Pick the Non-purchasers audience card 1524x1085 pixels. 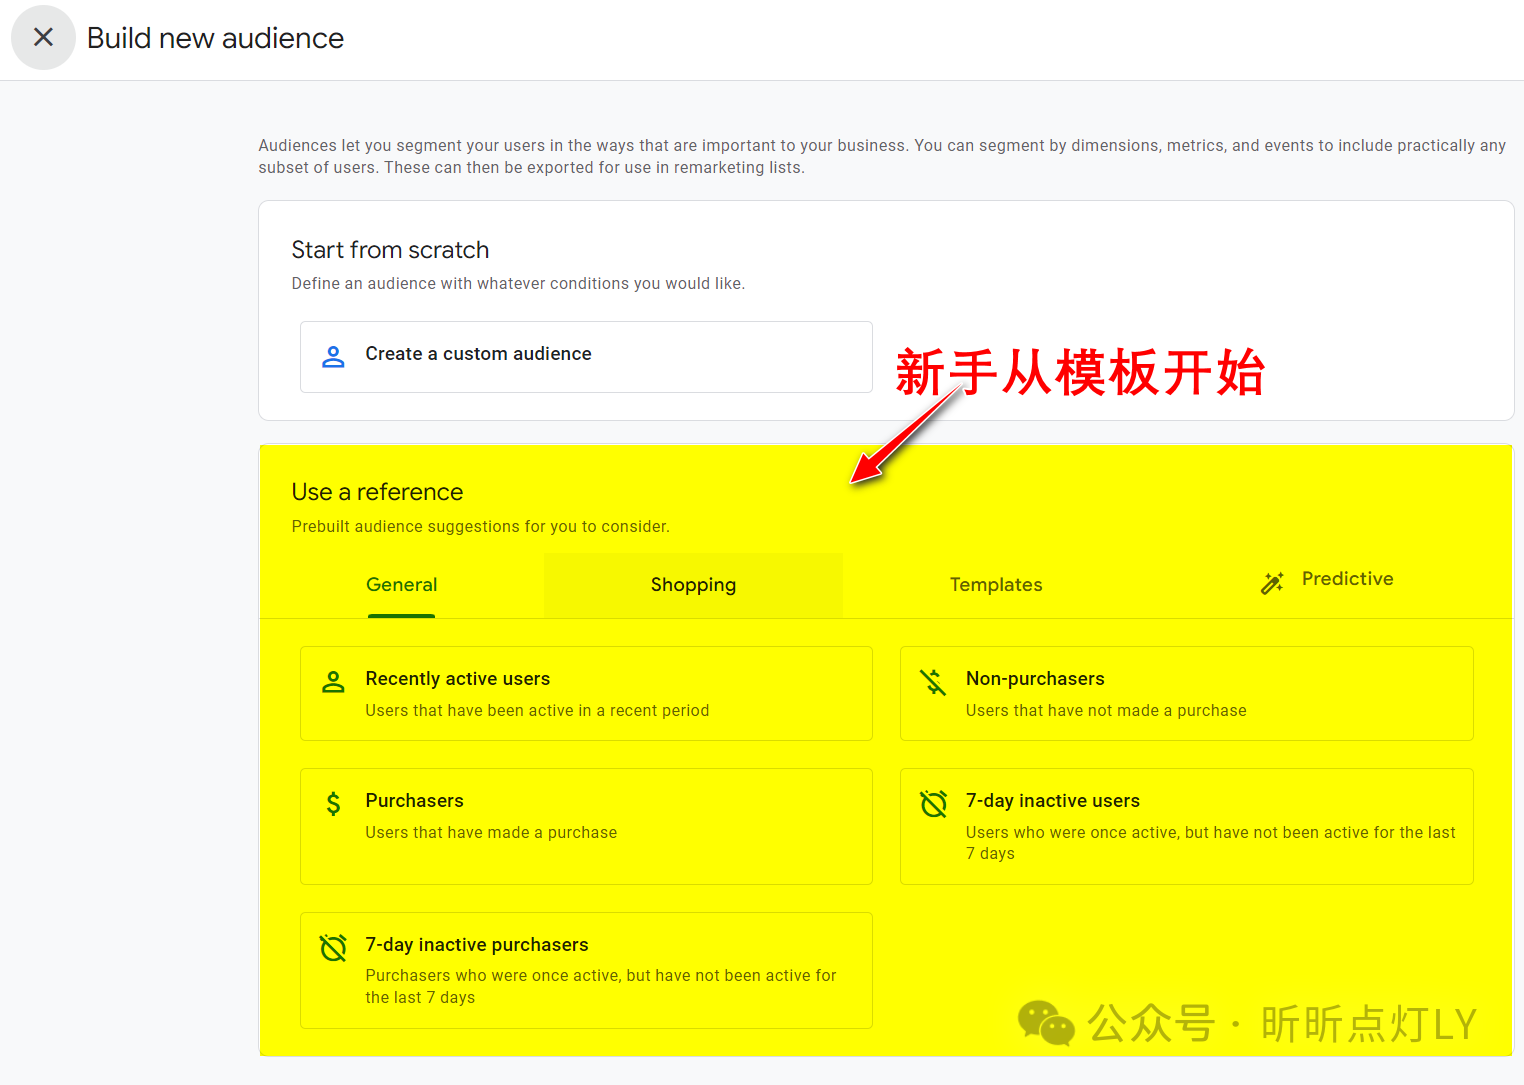[1186, 693]
